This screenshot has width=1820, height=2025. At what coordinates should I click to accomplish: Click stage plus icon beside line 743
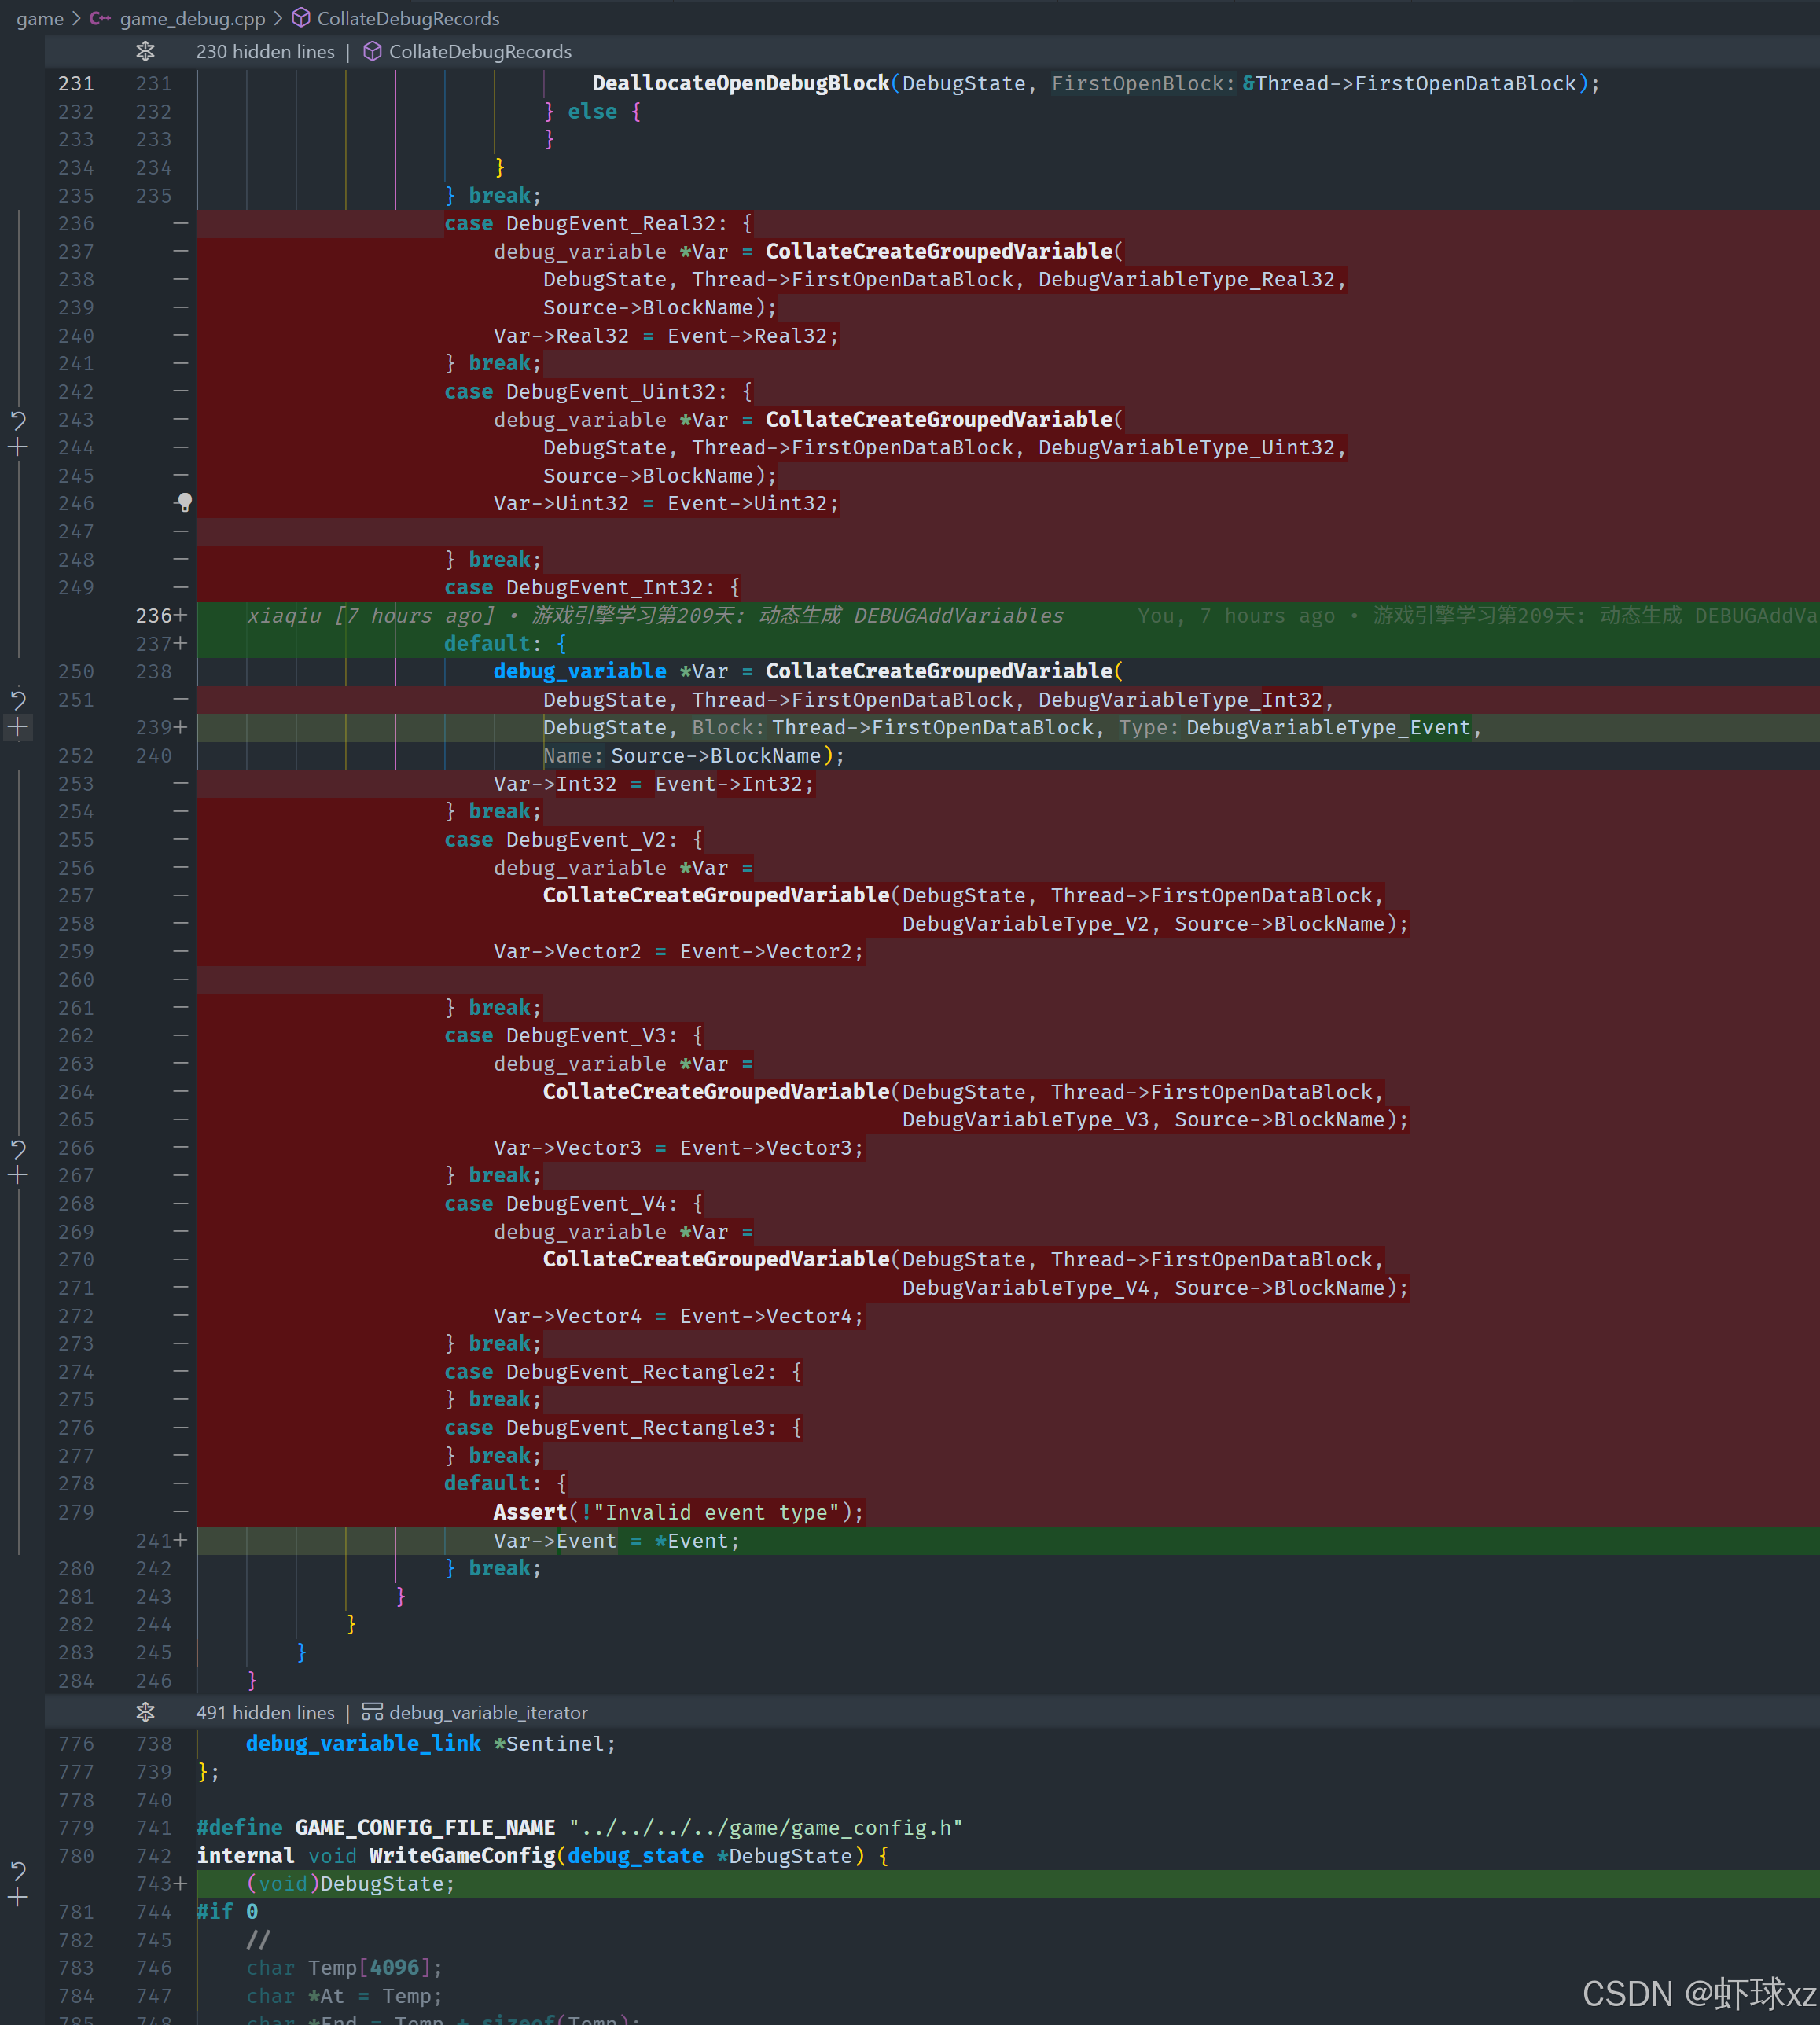(x=18, y=1897)
